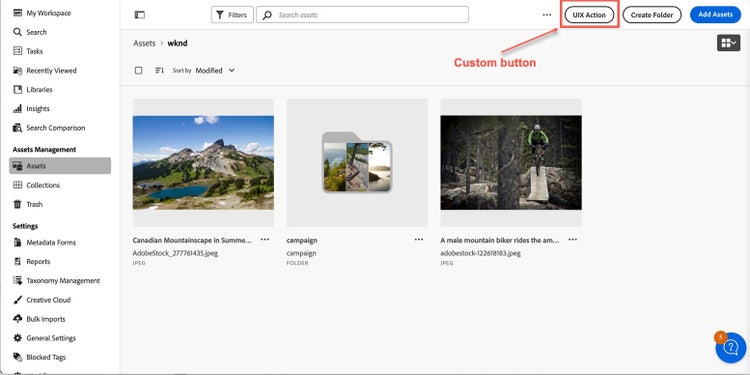Viewport: 750px width, 375px height.
Task: Open General Settings gear icon
Action: pos(18,338)
